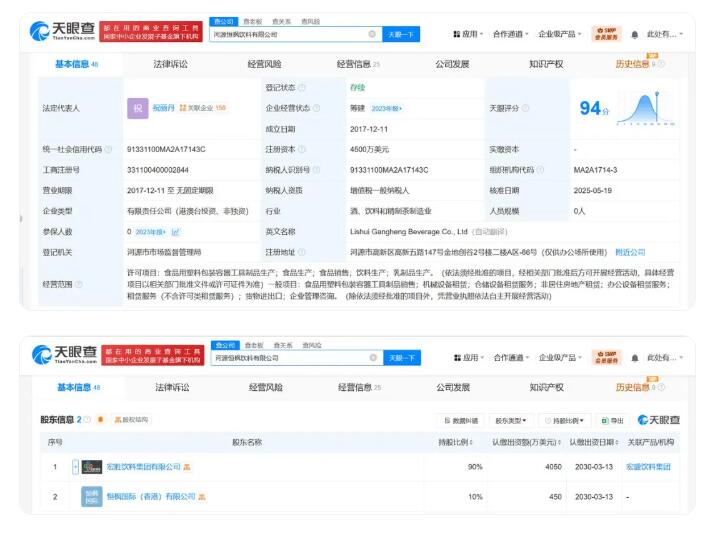Image resolution: width=708 pixels, height=534 pixels.
Task: Clear the search box in the upper header
Action: (x=372, y=34)
